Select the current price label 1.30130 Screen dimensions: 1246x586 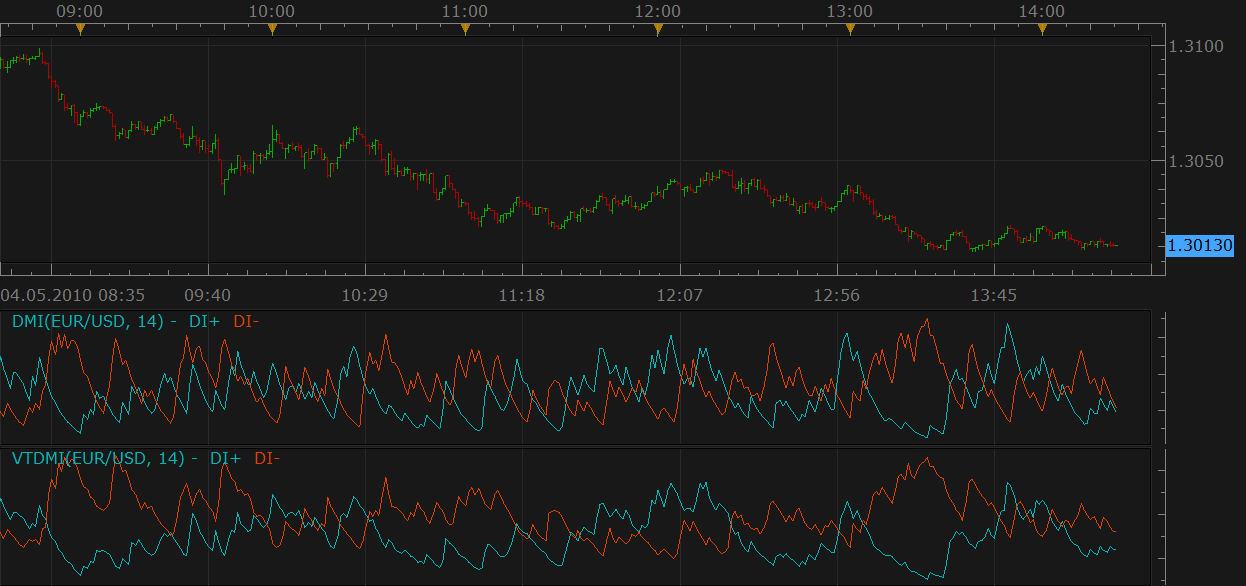(x=1200, y=245)
